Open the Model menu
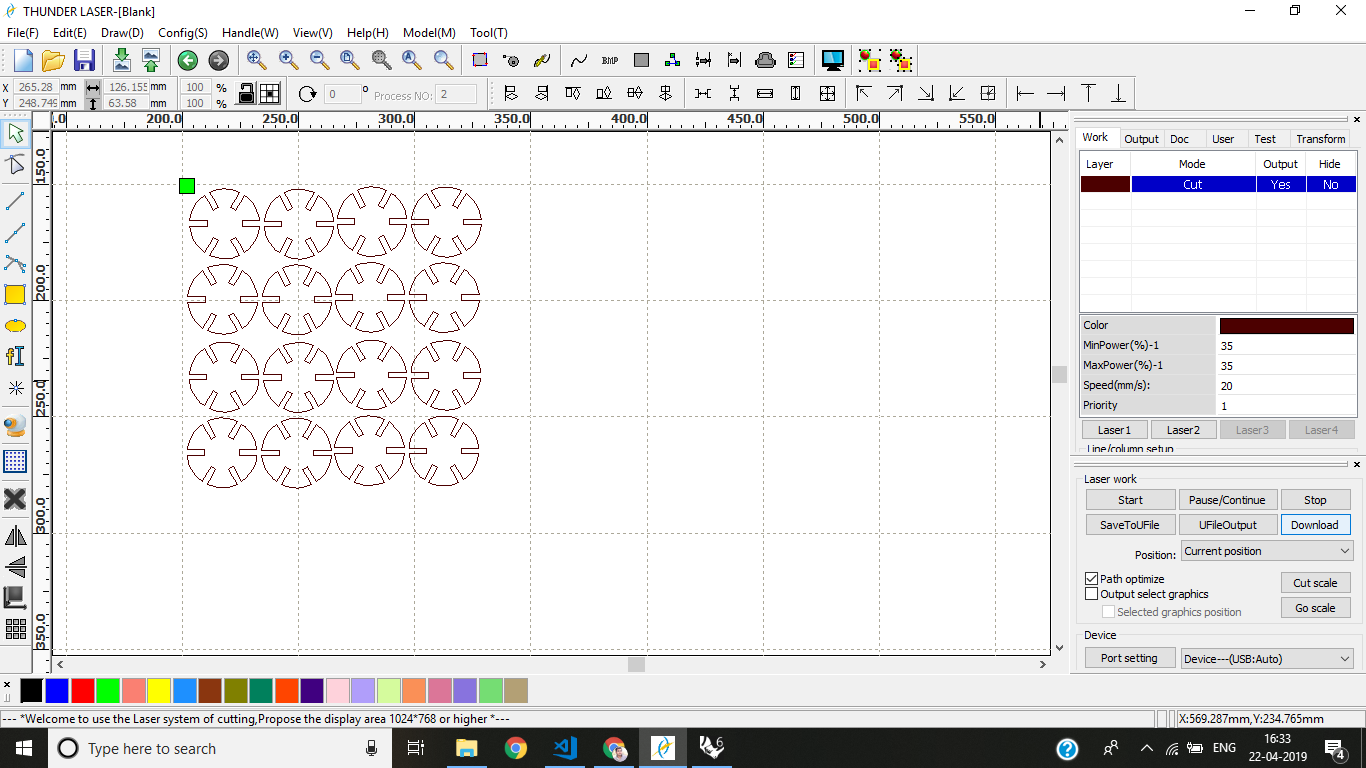The image size is (1366, 768). coord(429,33)
